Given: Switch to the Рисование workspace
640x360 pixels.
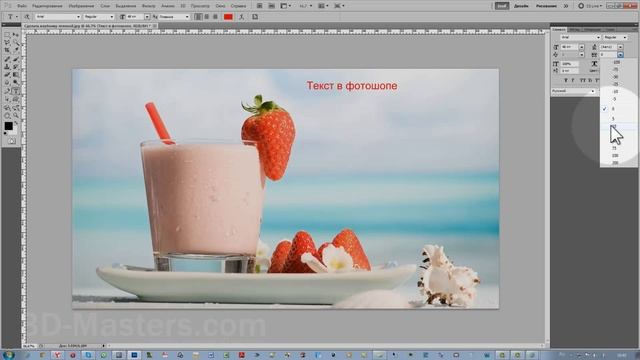Looking at the screenshot, I should 546,6.
